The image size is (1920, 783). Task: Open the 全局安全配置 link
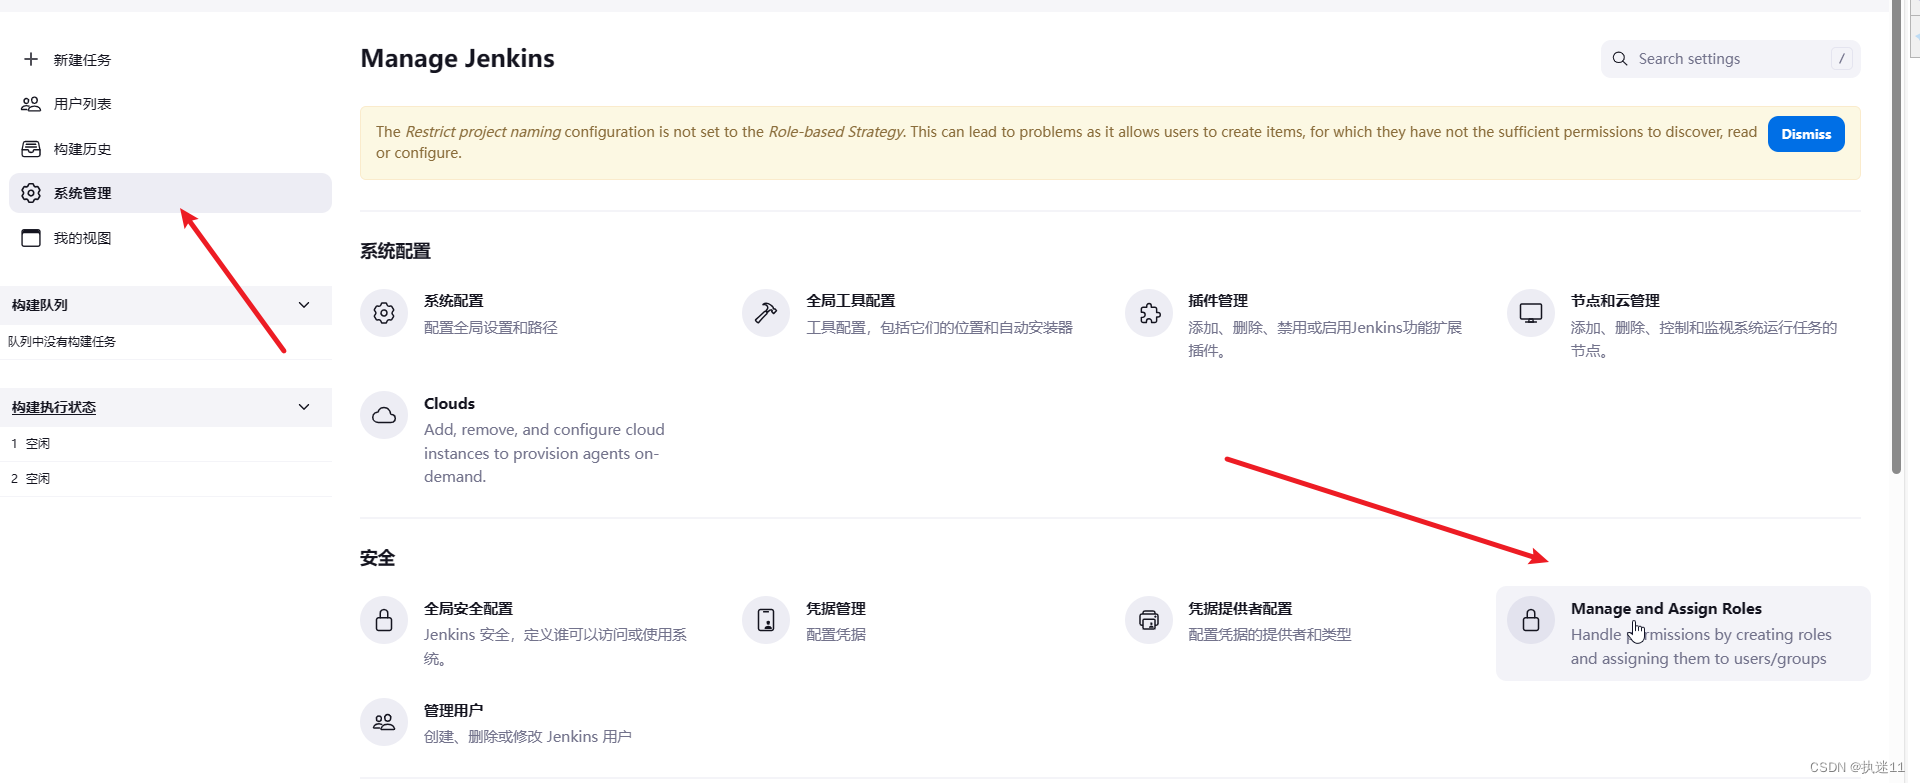point(468,609)
